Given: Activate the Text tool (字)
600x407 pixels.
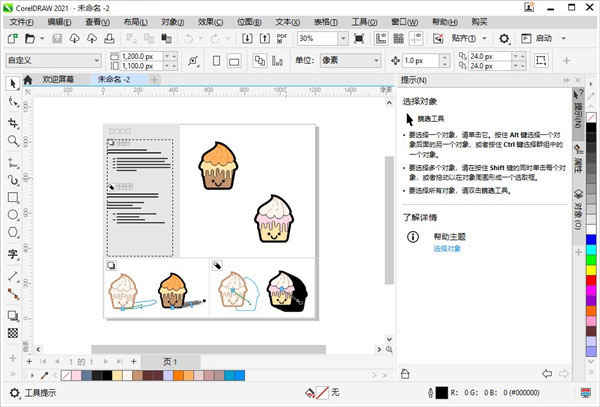Looking at the screenshot, I should click(13, 254).
